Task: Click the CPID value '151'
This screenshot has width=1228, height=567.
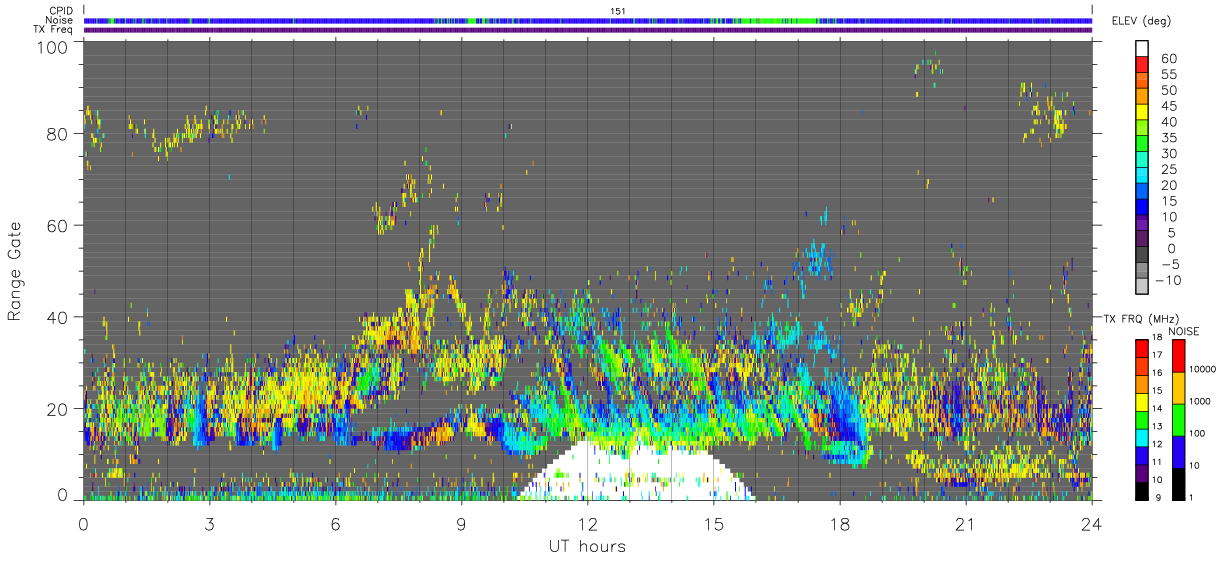Action: pyautogui.click(x=618, y=11)
